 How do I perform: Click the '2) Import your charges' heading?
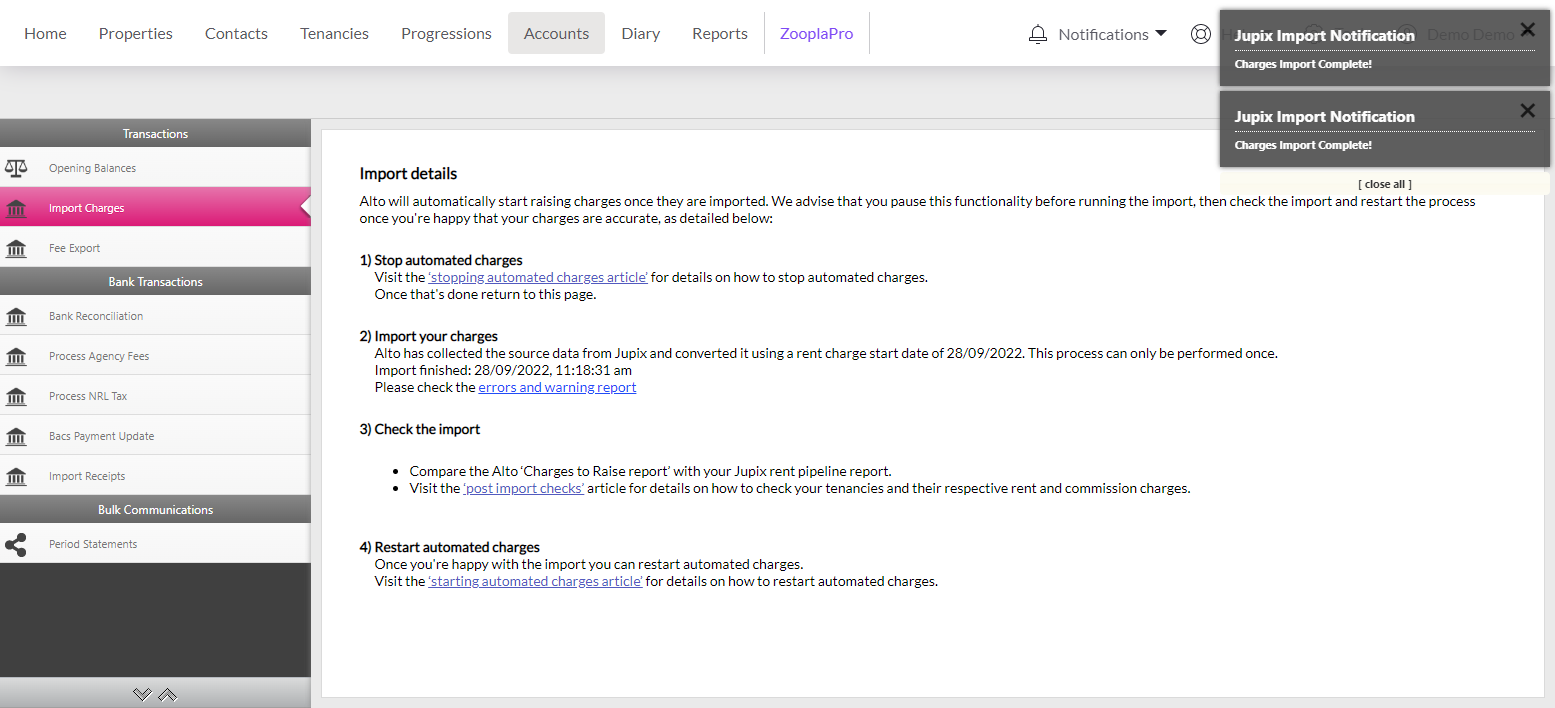tap(429, 336)
